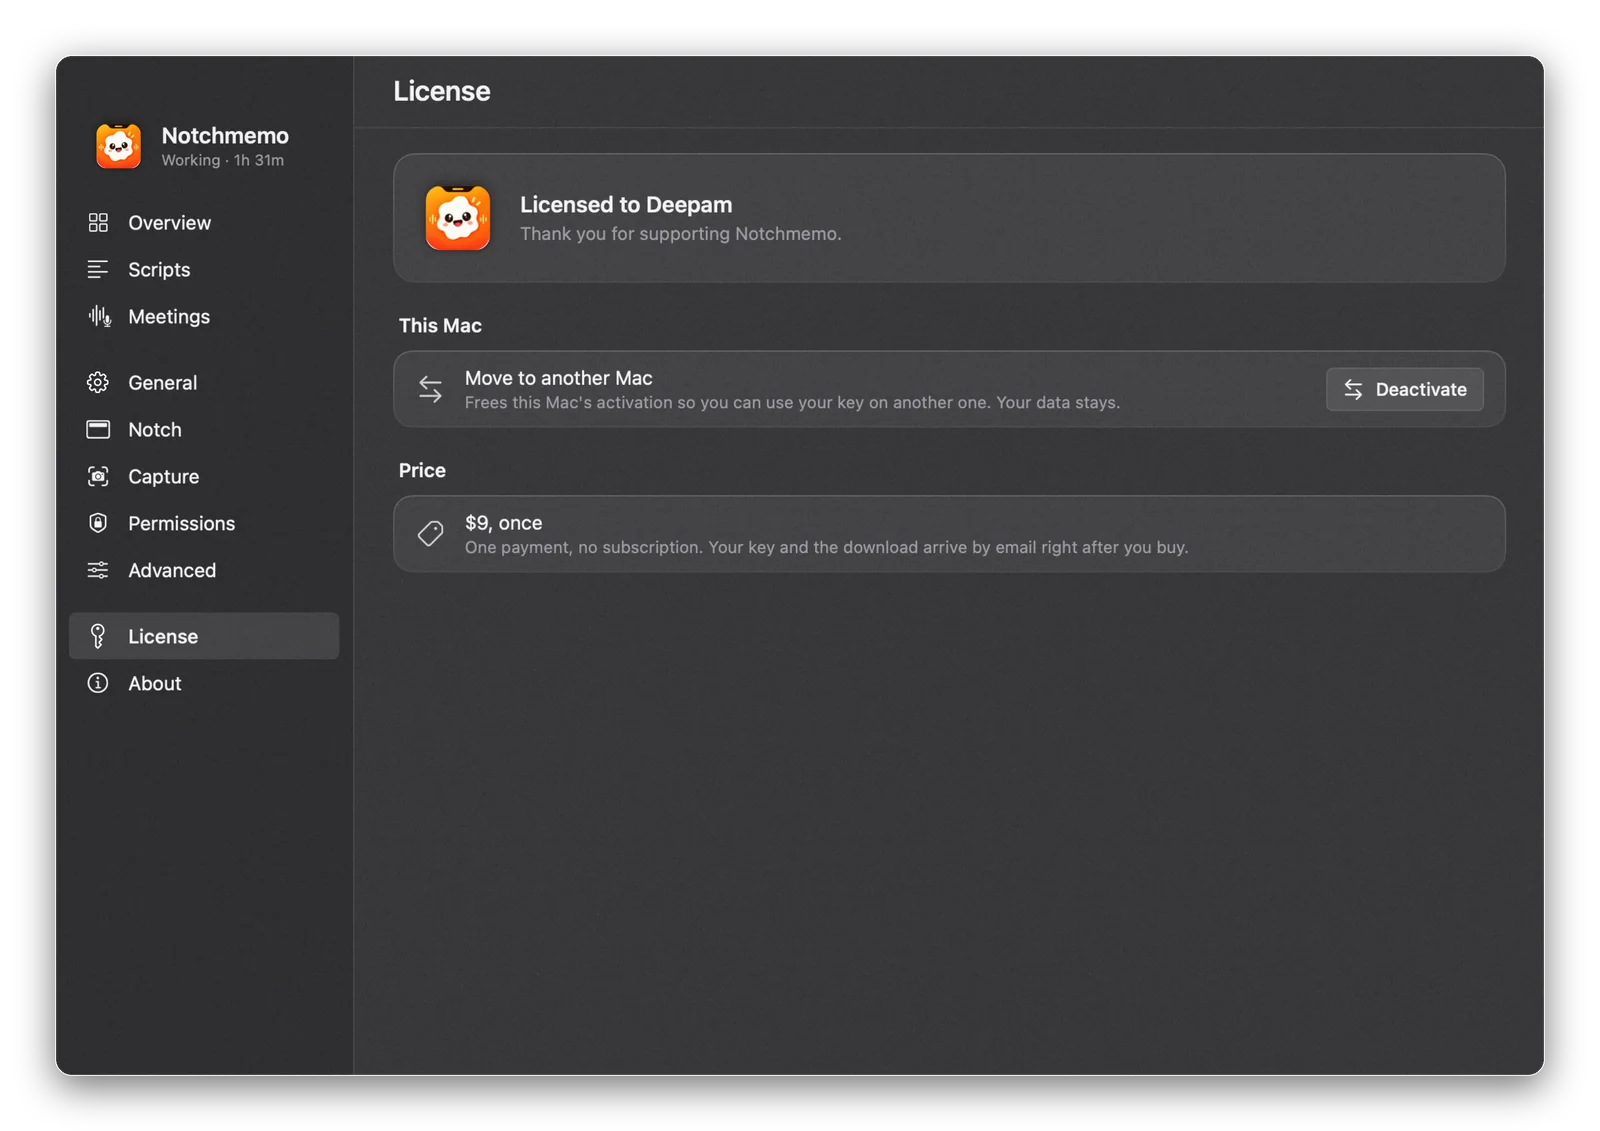
Task: Open the Permissions page
Action: point(204,523)
